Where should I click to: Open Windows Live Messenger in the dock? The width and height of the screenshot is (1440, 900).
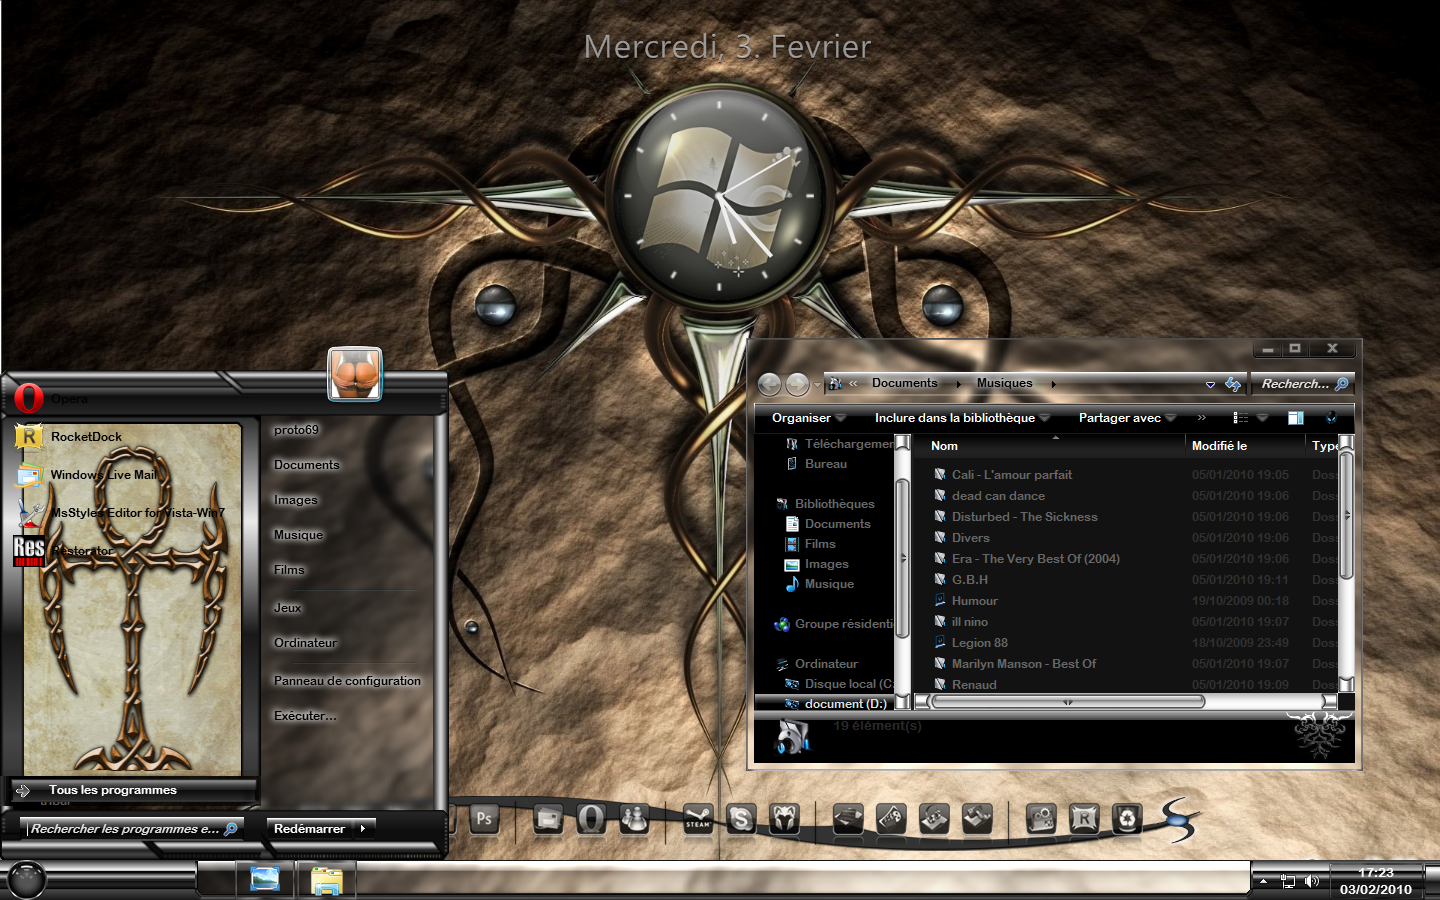click(634, 819)
